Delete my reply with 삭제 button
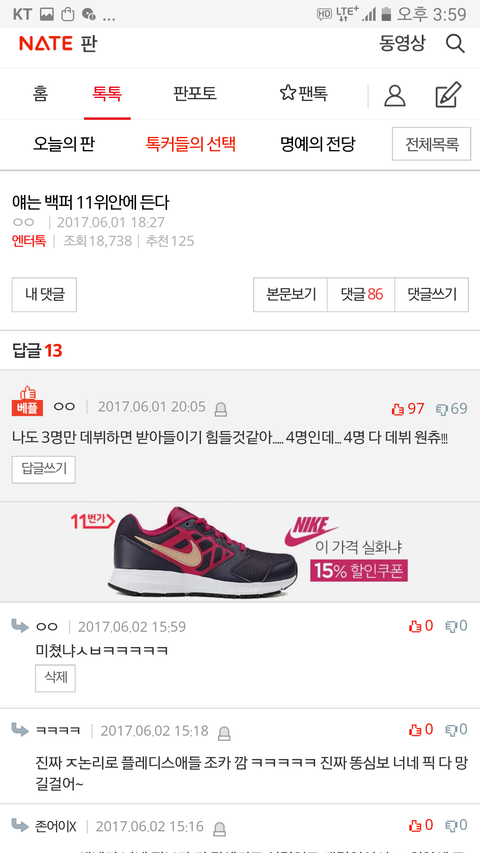Viewport: 480px width, 853px height. (x=56, y=678)
